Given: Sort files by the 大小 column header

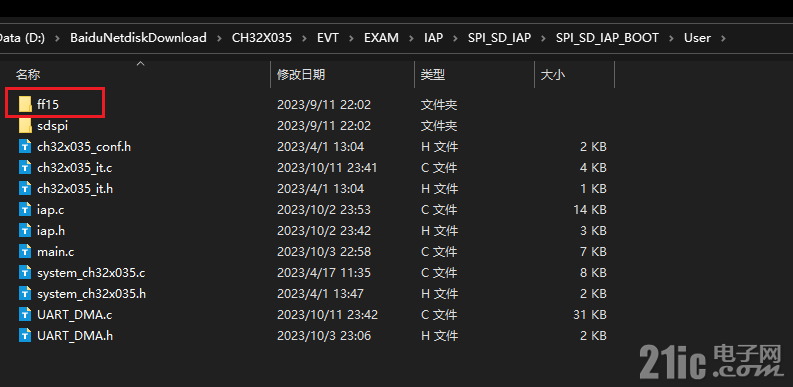Looking at the screenshot, I should (x=553, y=75).
